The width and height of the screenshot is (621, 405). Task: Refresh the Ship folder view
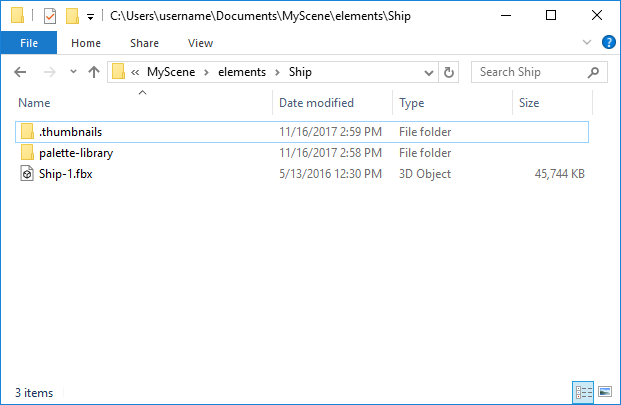click(448, 72)
